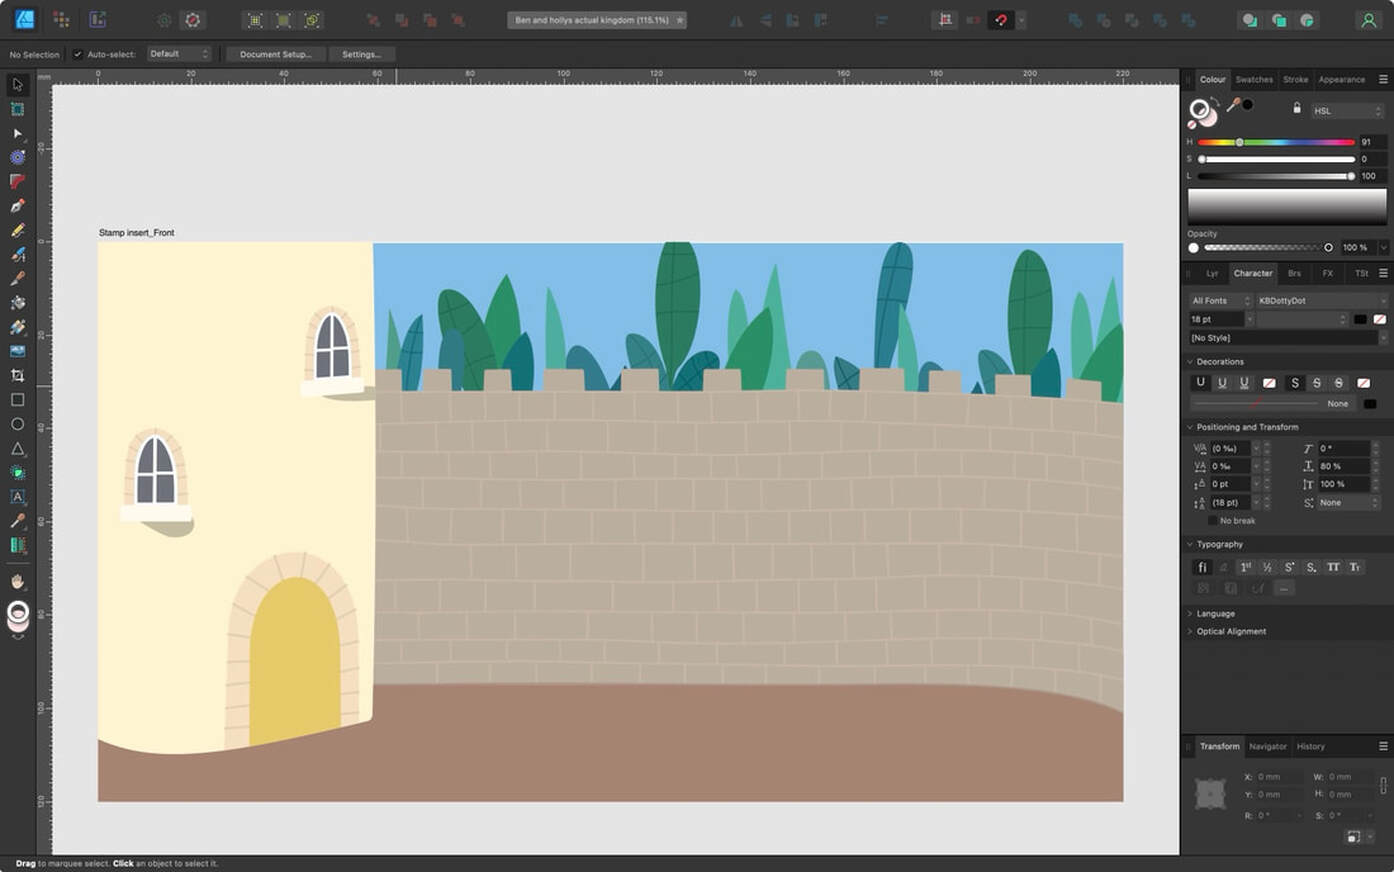Open the KBDottyDot font family dropdown
This screenshot has height=872, width=1394.
tap(1321, 300)
